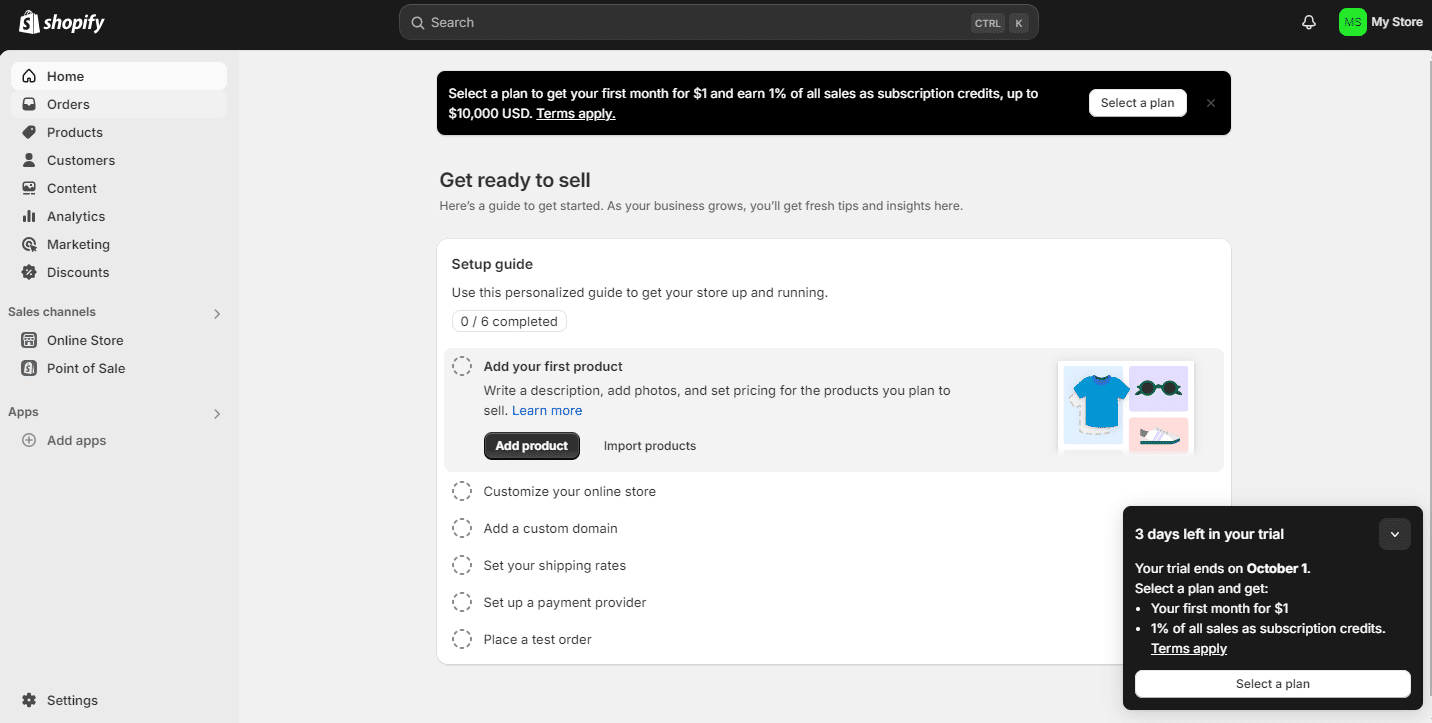Mark 'Add your first product' step circle

tap(462, 366)
